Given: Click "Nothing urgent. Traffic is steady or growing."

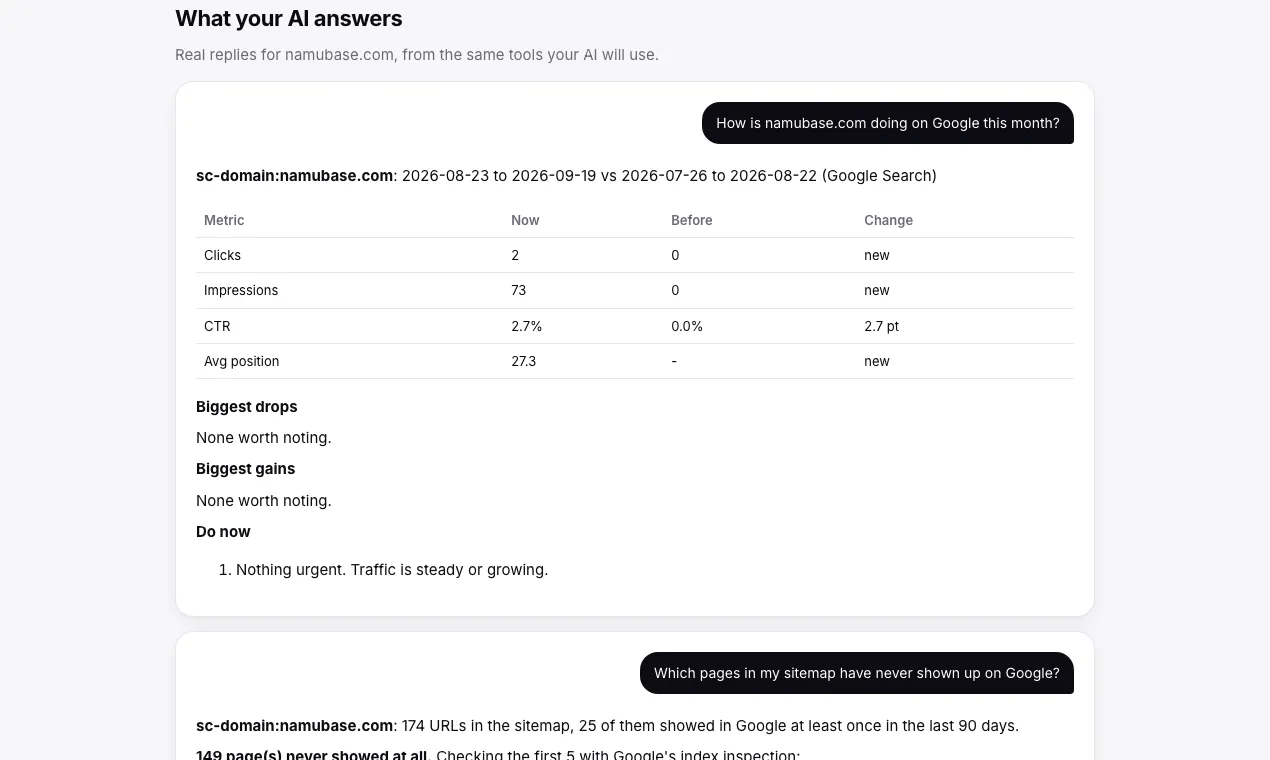Looking at the screenshot, I should coord(392,569).
